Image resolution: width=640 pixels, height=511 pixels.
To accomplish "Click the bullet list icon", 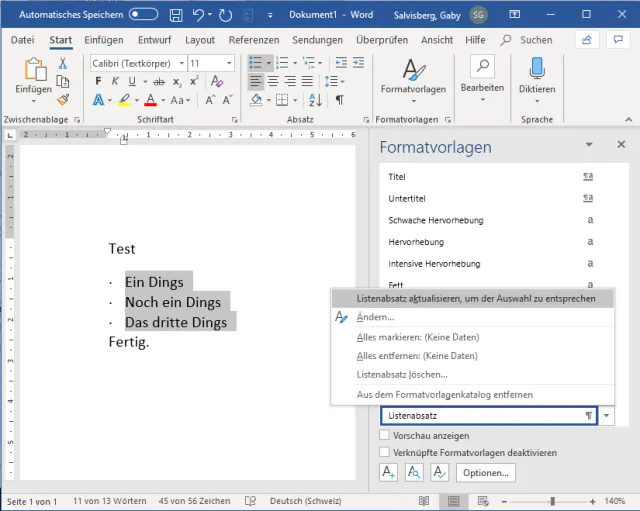I will (x=256, y=63).
